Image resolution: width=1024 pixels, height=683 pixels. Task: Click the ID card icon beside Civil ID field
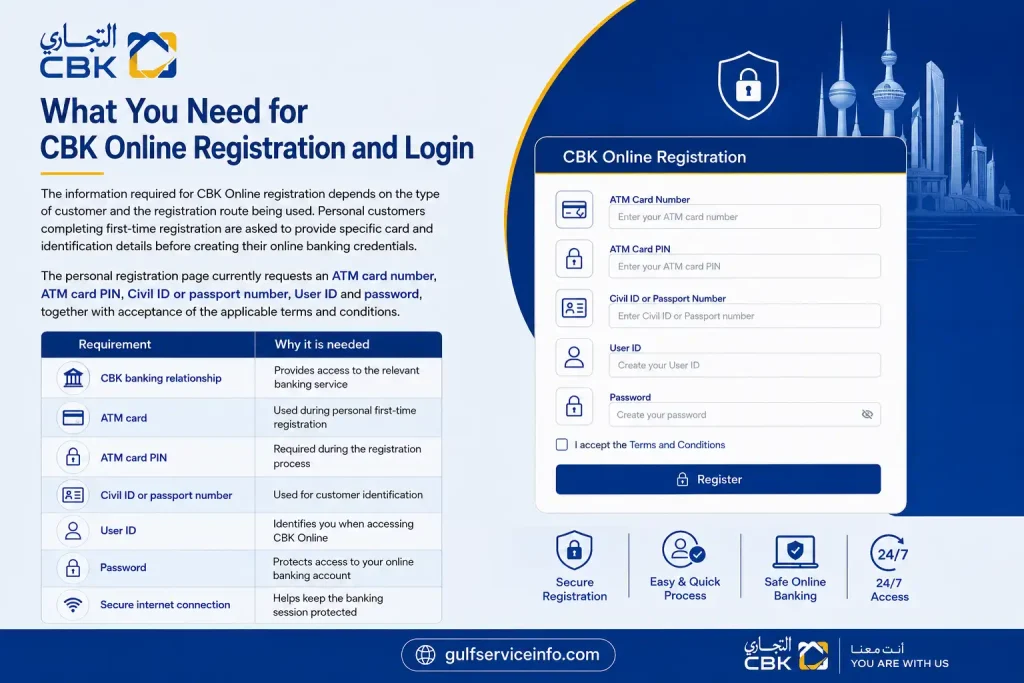click(574, 308)
